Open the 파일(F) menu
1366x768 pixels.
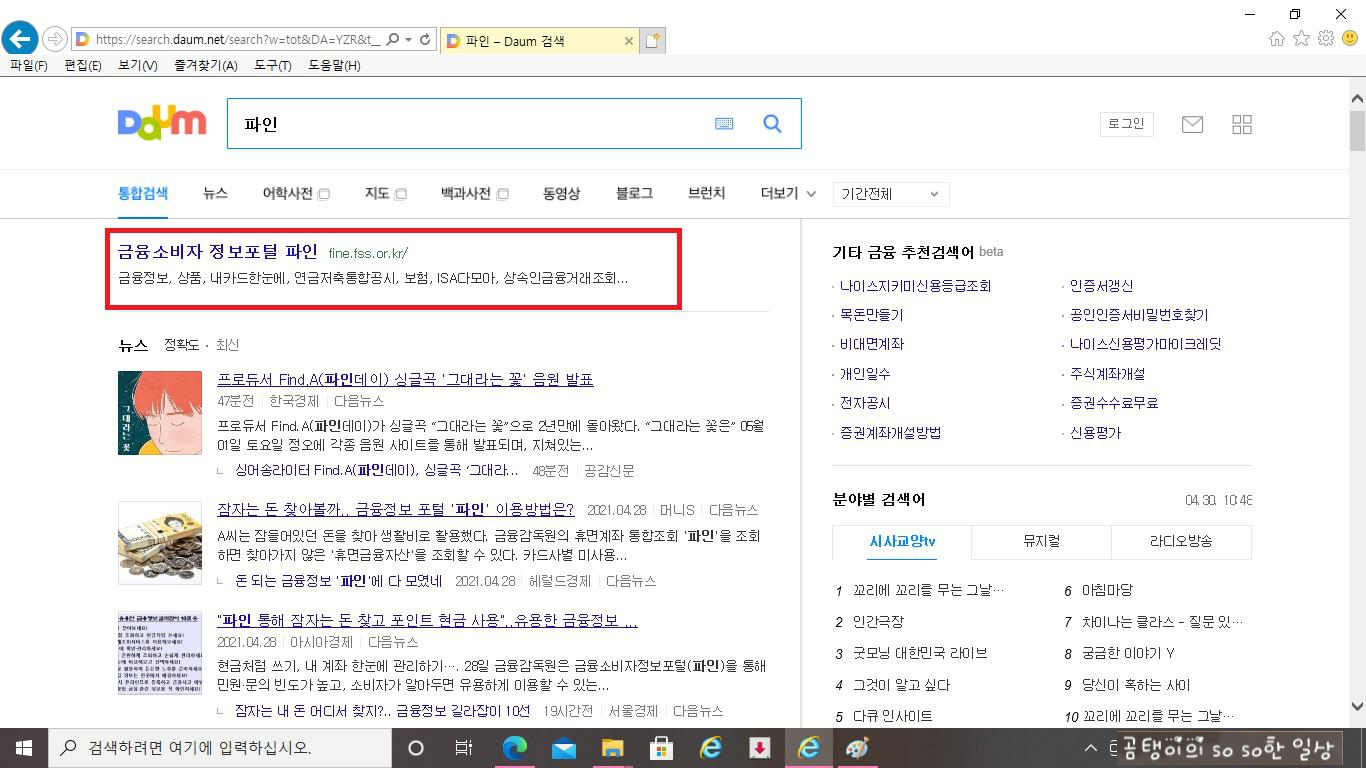pos(29,65)
